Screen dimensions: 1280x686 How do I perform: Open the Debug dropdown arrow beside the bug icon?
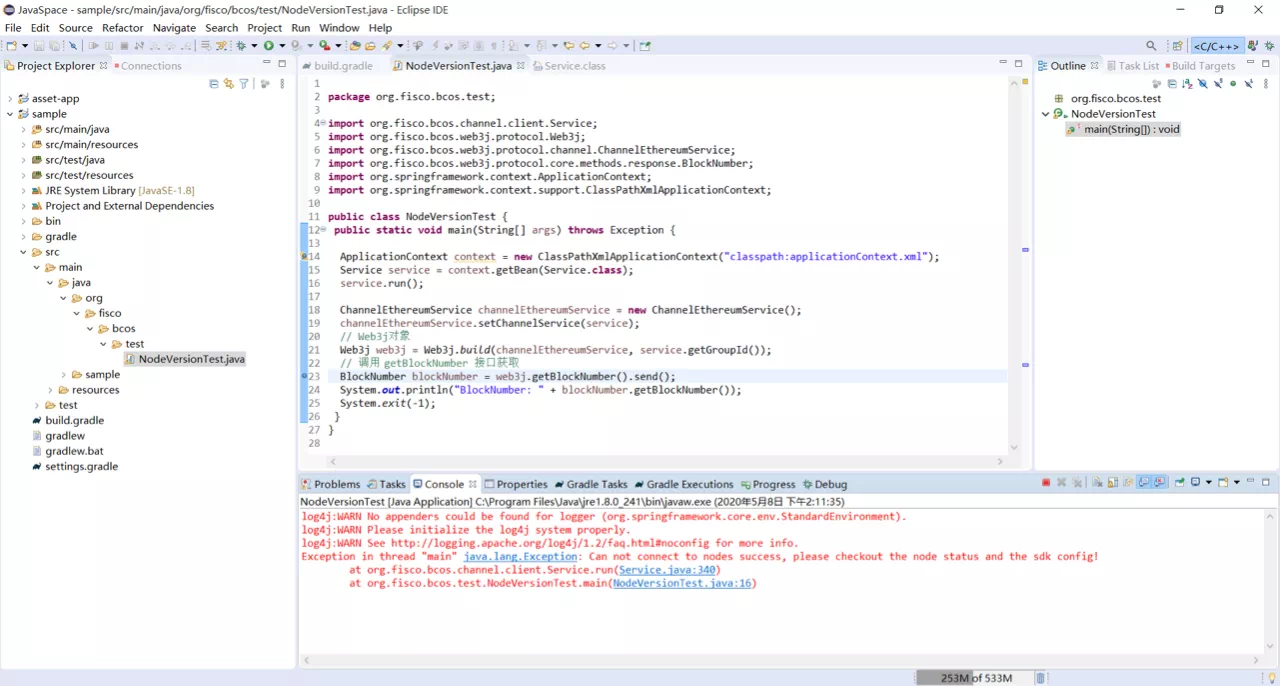point(254,46)
